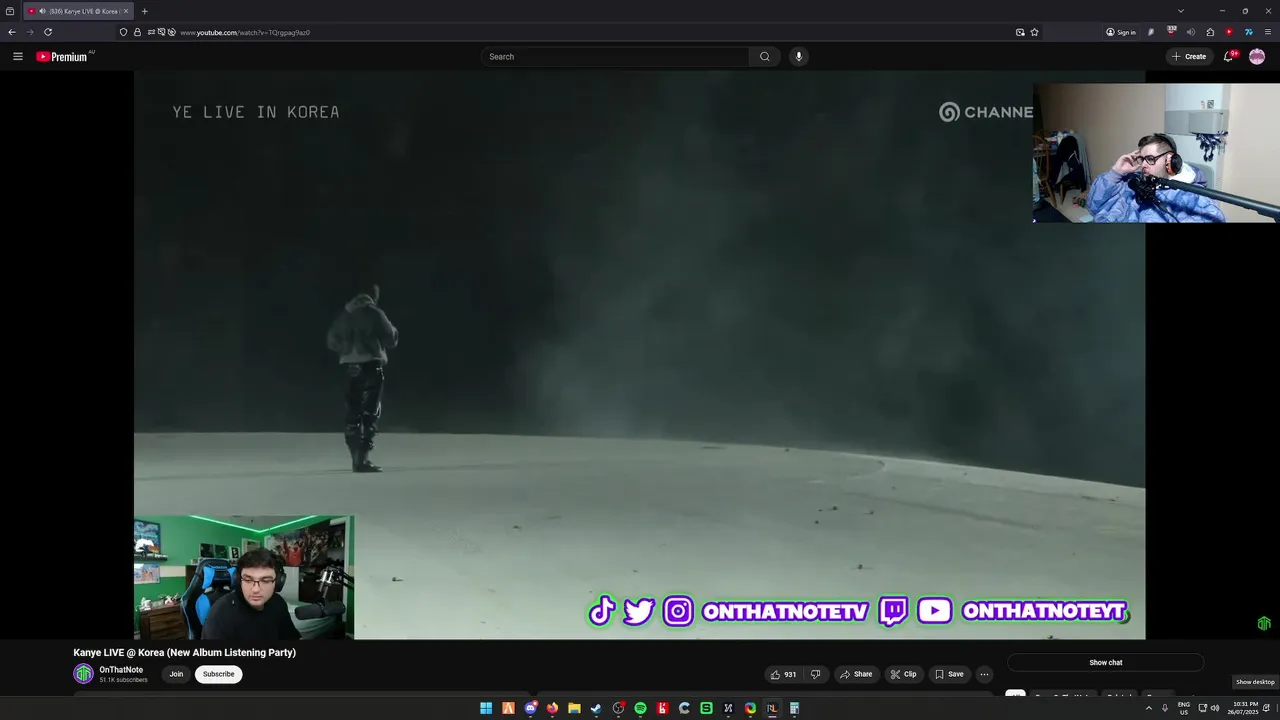This screenshot has width=1280, height=720.
Task: Open File Explorer from taskbar
Action: tap(574, 708)
